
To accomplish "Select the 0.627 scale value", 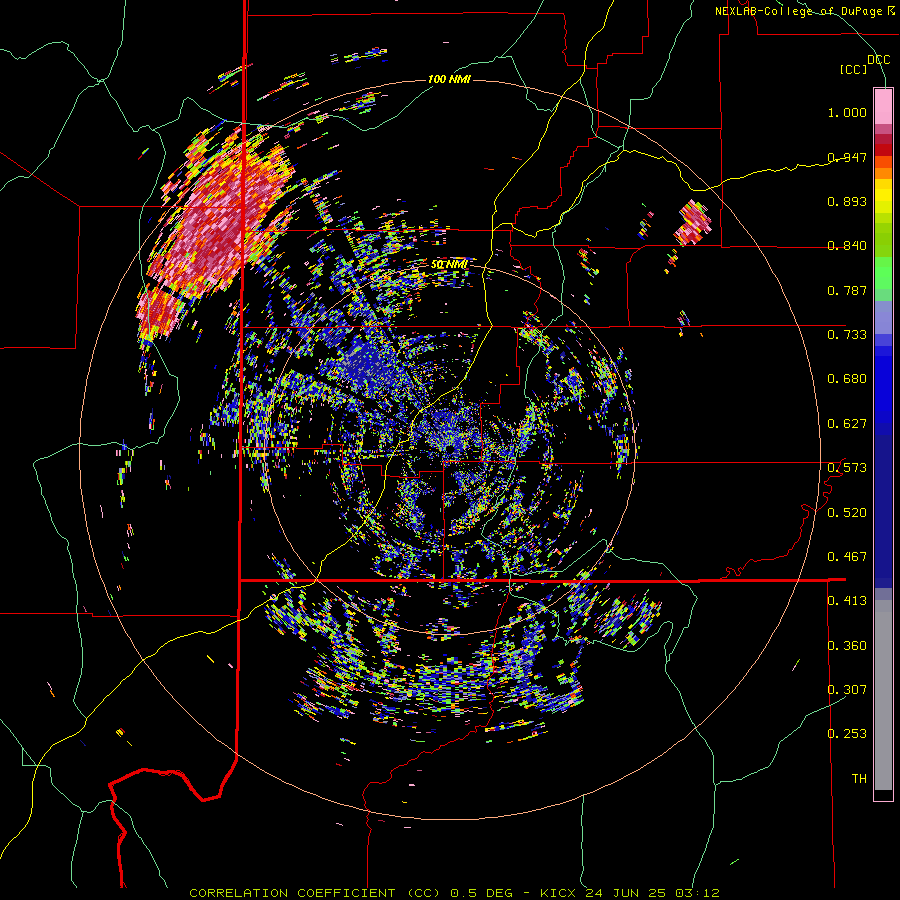I will point(847,424).
